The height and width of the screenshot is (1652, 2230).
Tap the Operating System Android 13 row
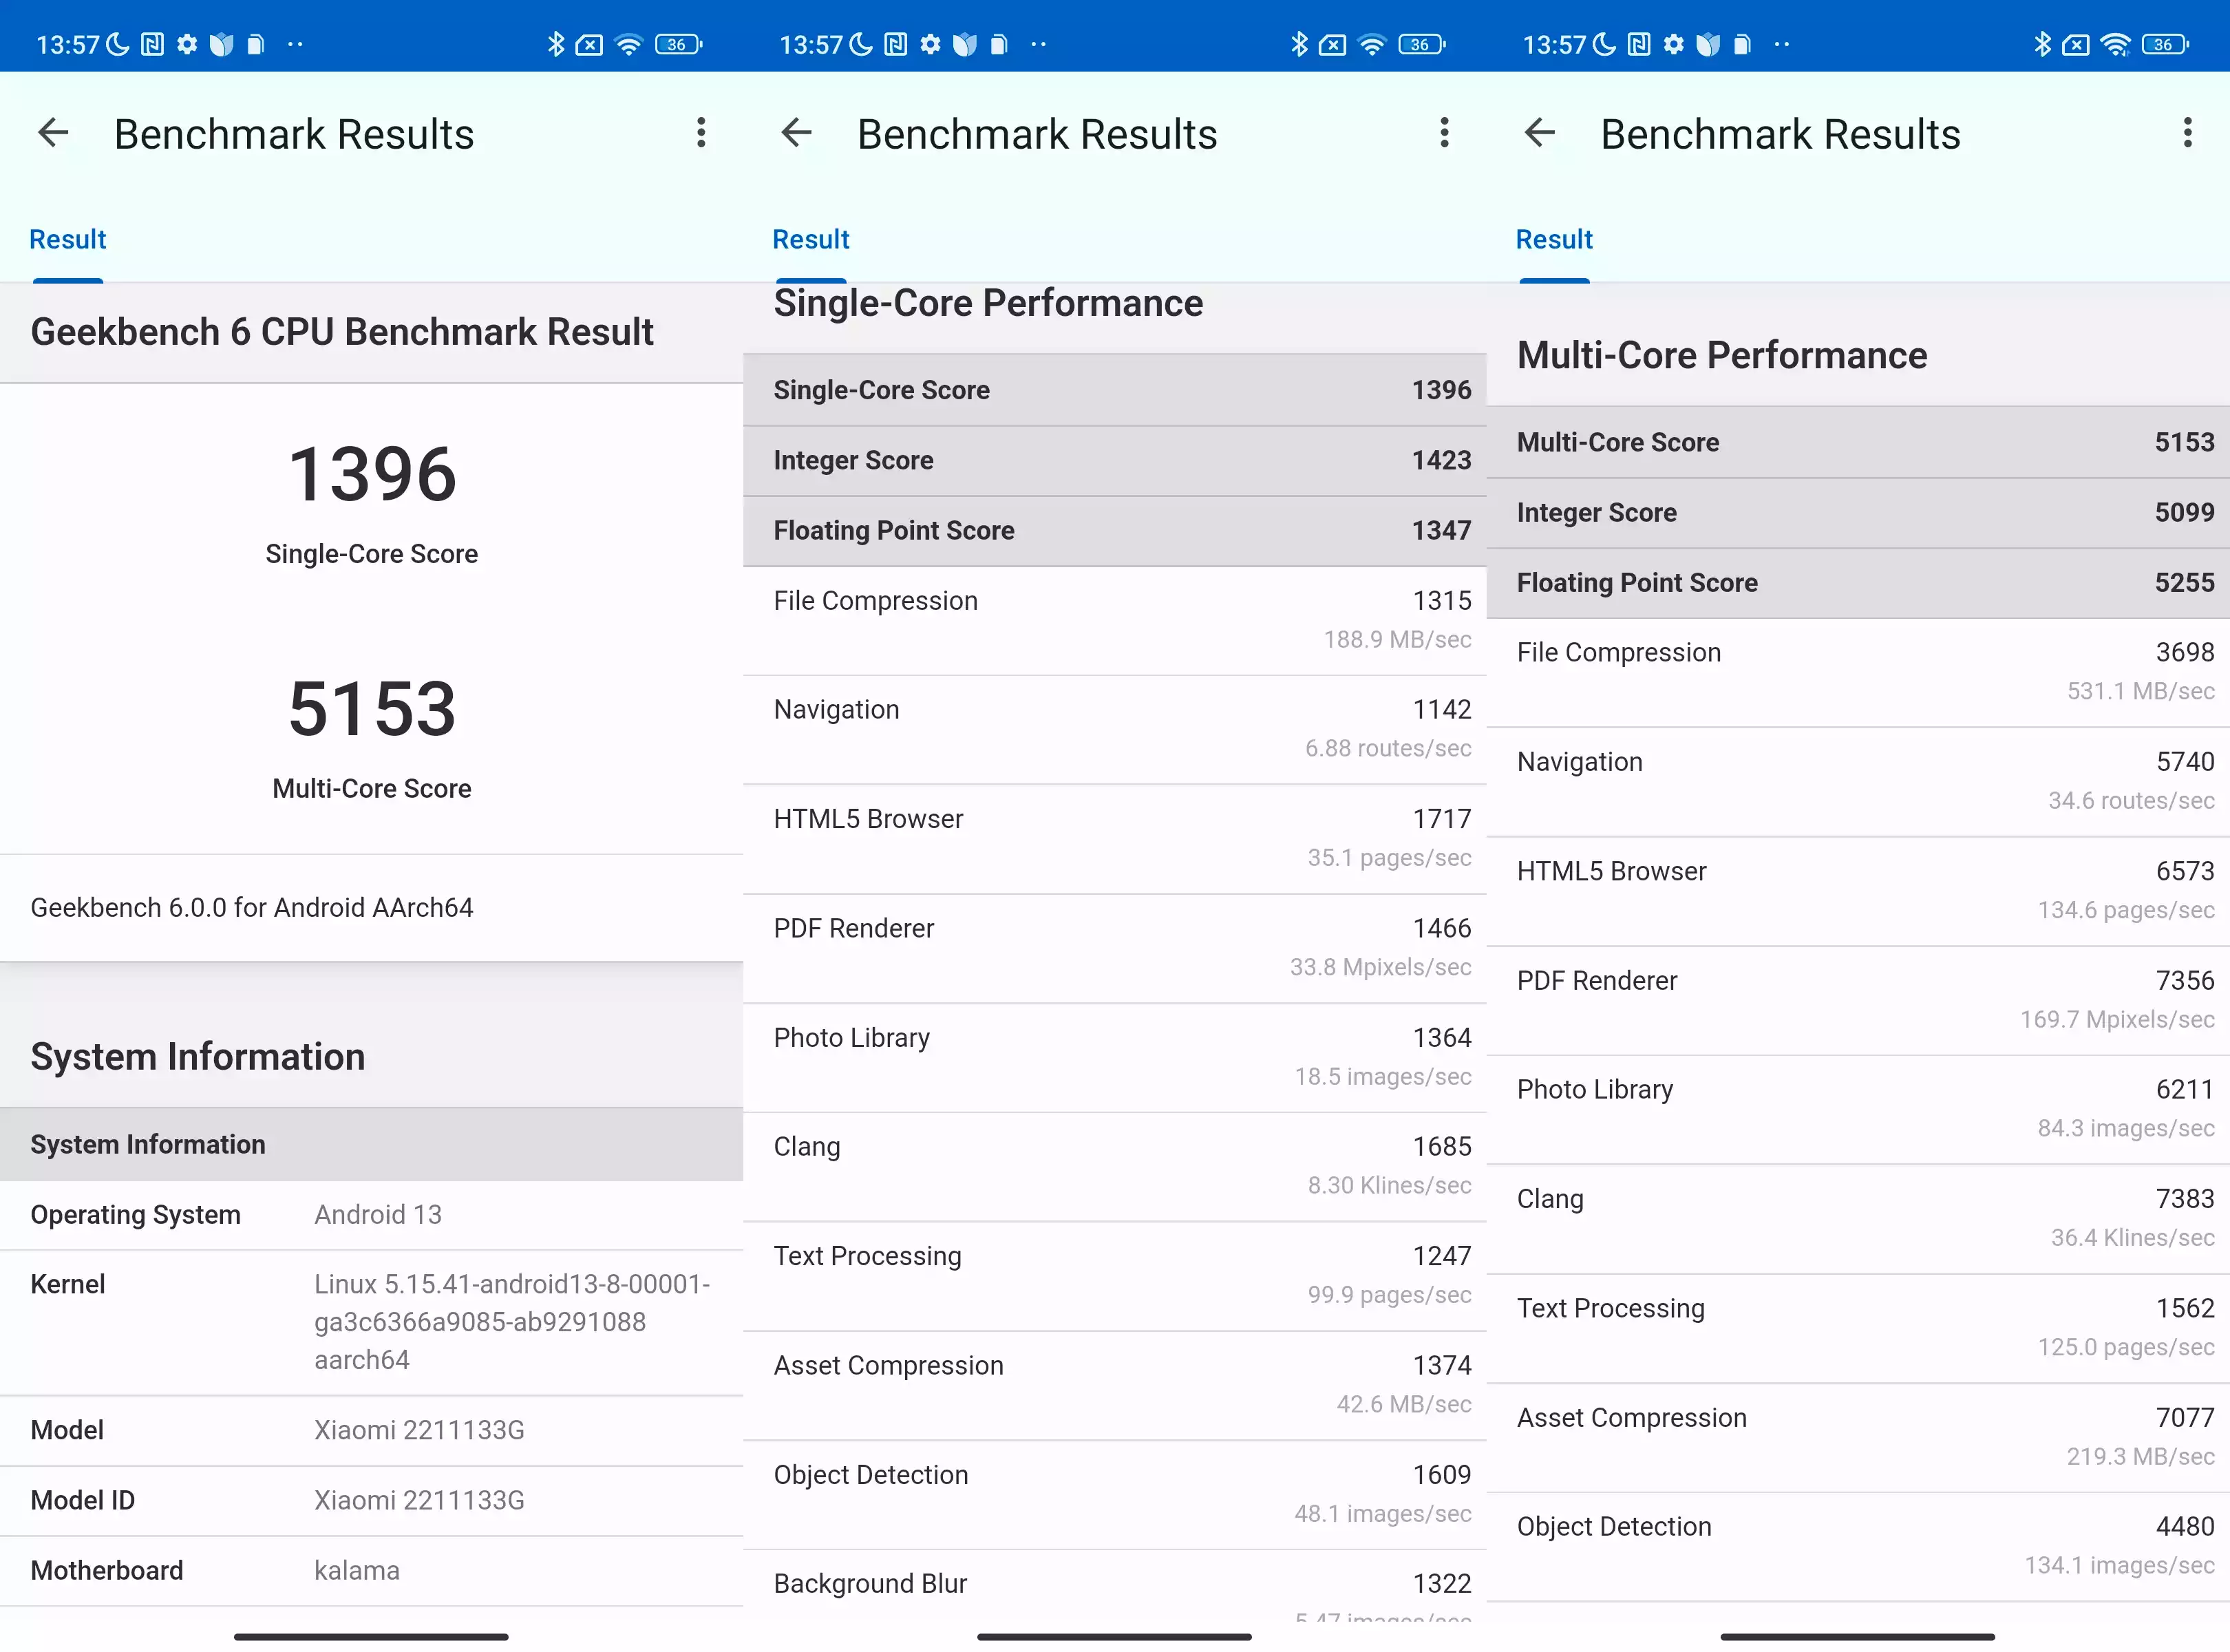click(372, 1215)
